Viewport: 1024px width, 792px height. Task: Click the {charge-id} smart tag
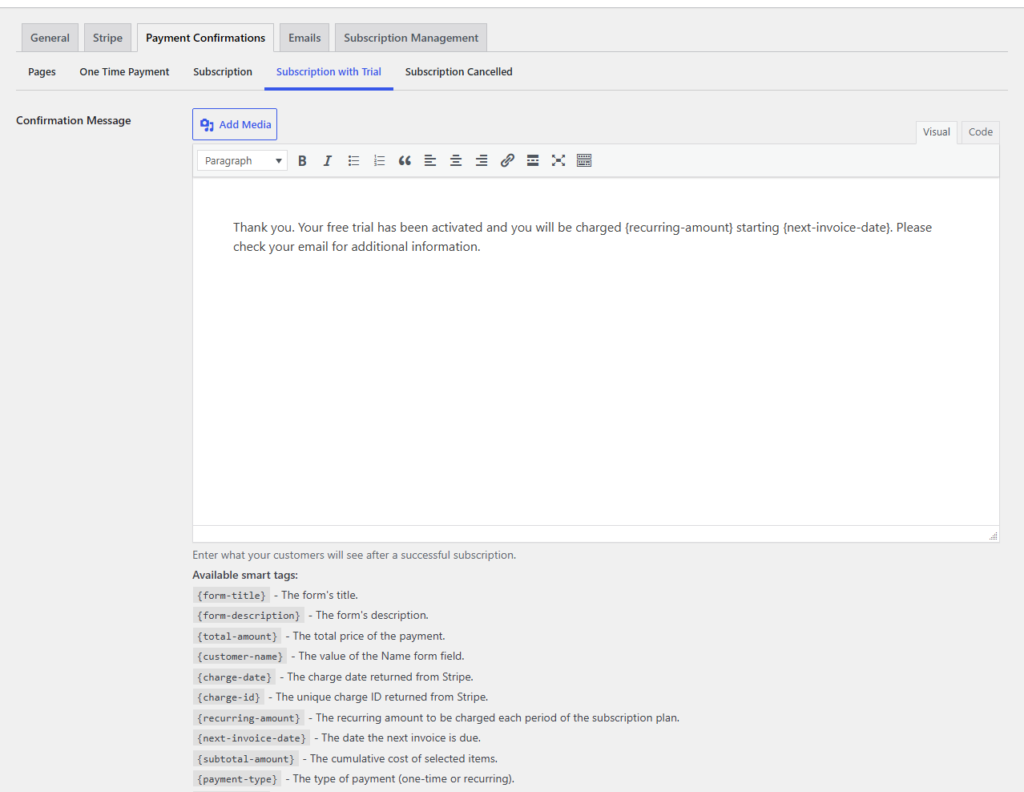pyautogui.click(x=229, y=697)
